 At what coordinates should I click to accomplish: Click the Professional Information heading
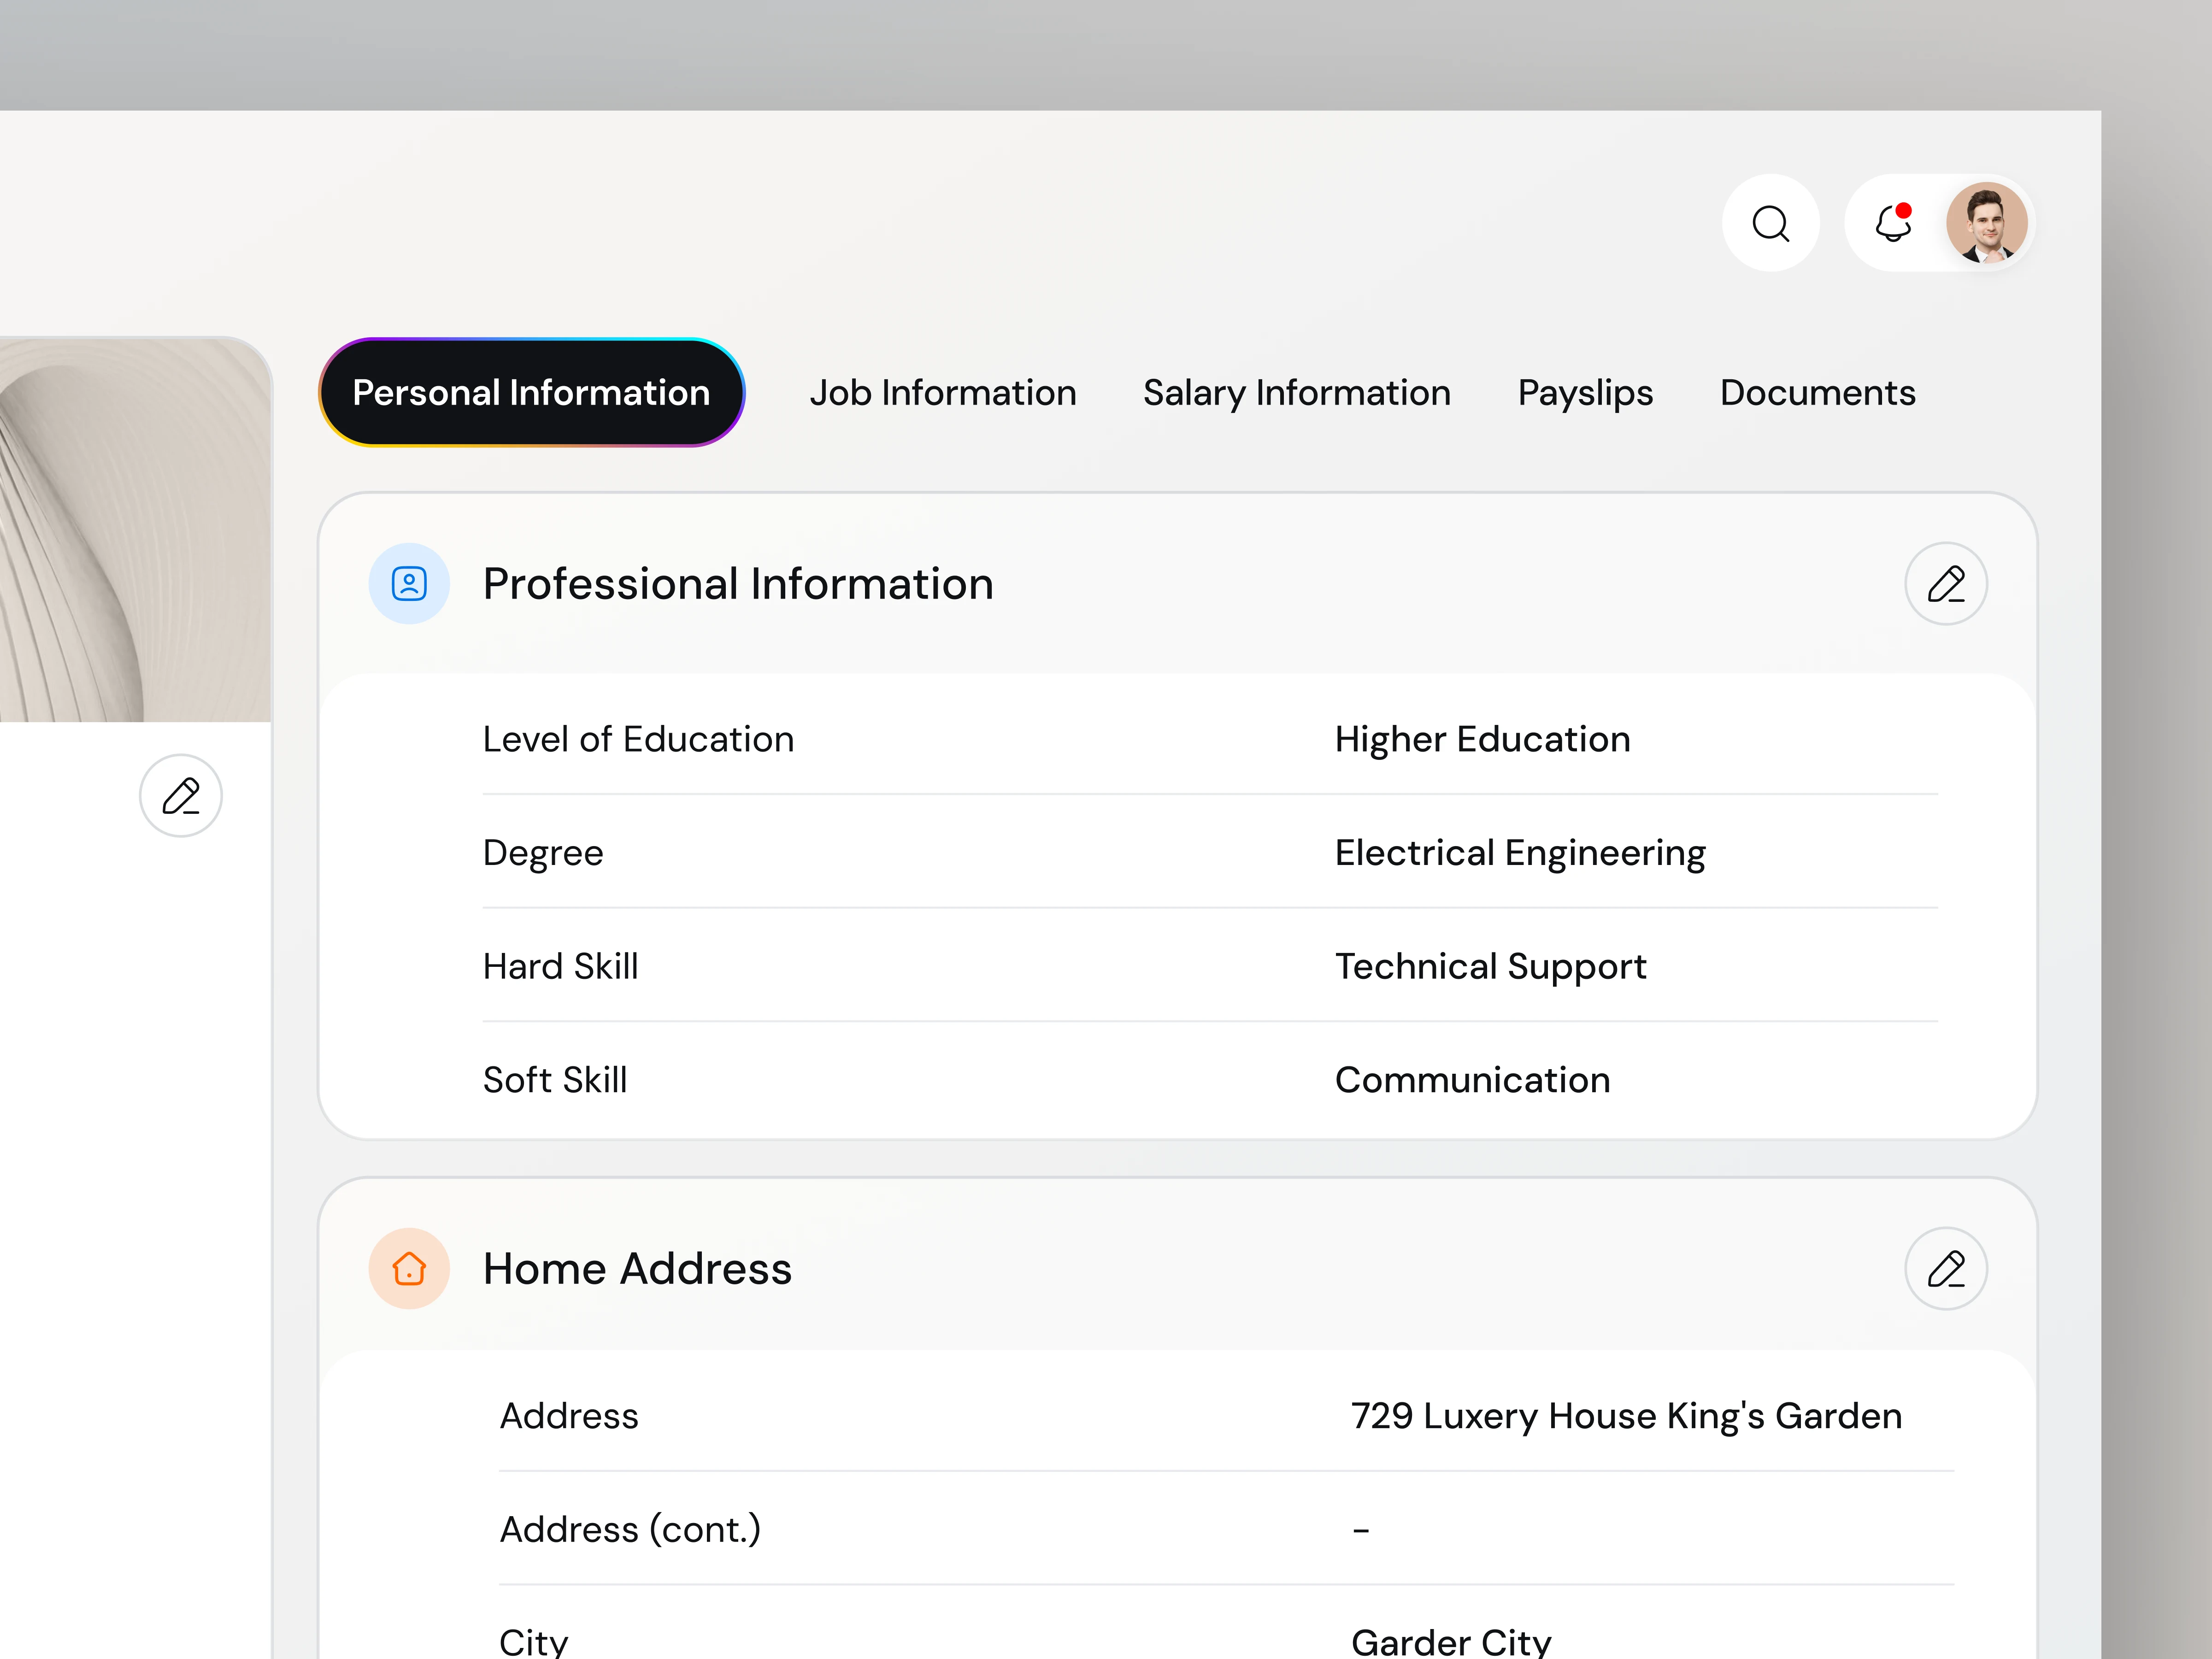tap(738, 584)
